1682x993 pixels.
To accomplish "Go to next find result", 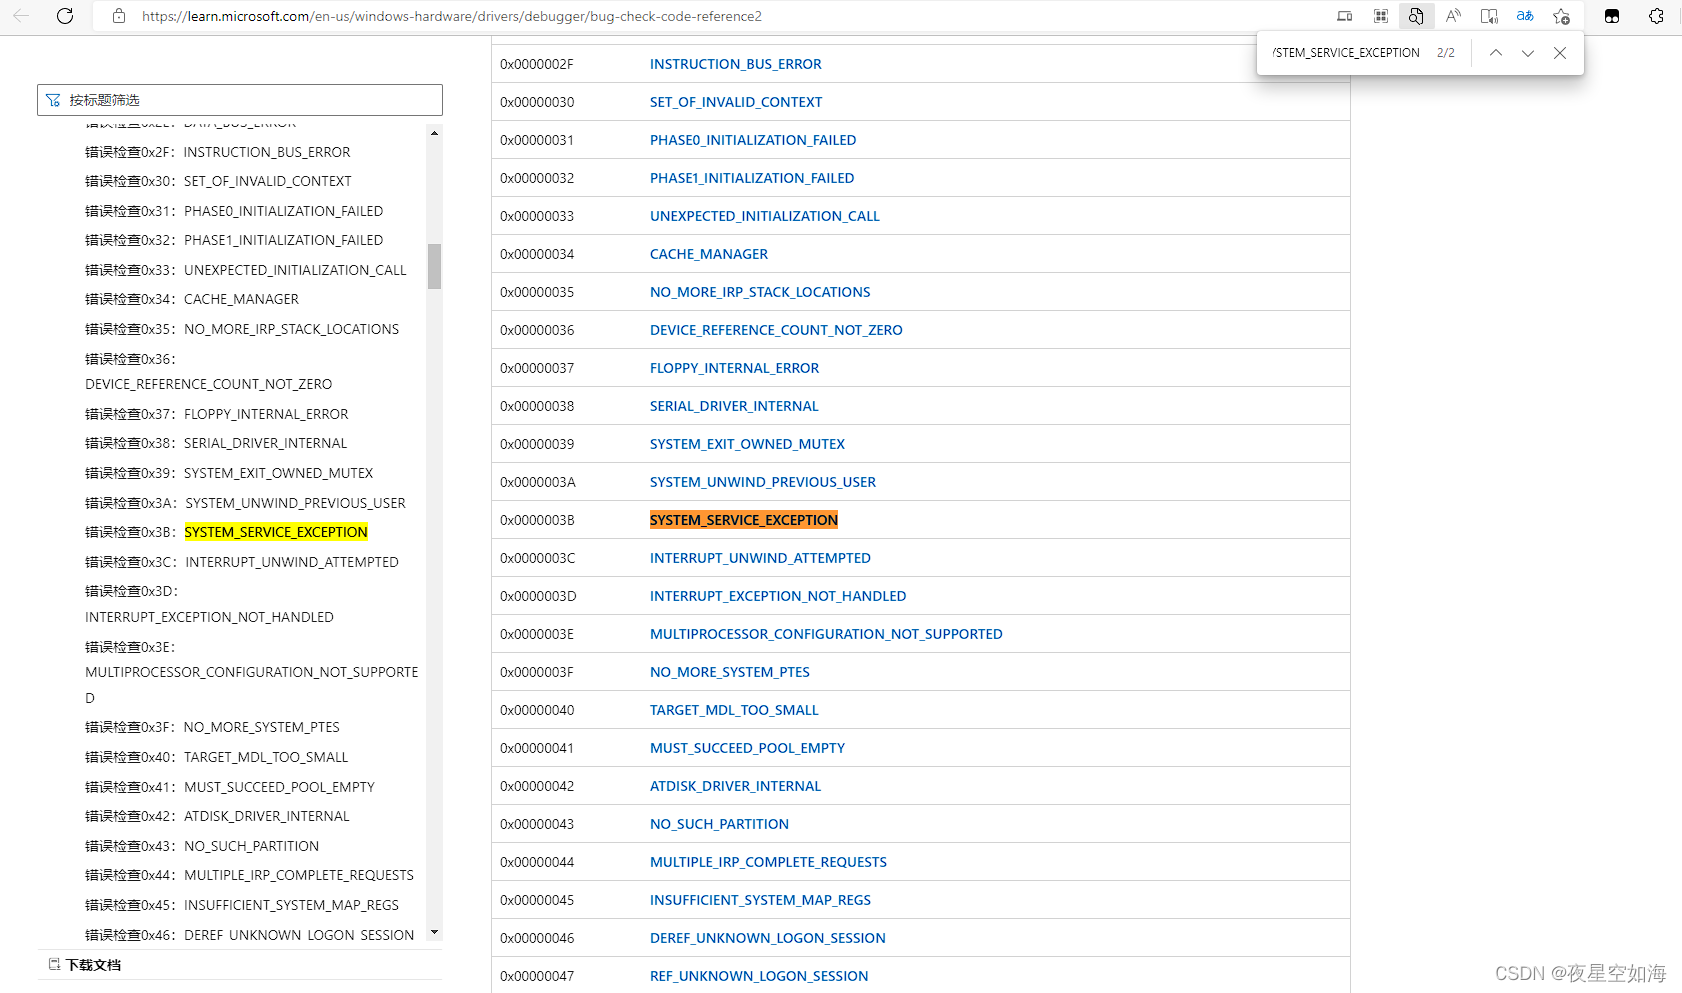I will click(x=1528, y=53).
